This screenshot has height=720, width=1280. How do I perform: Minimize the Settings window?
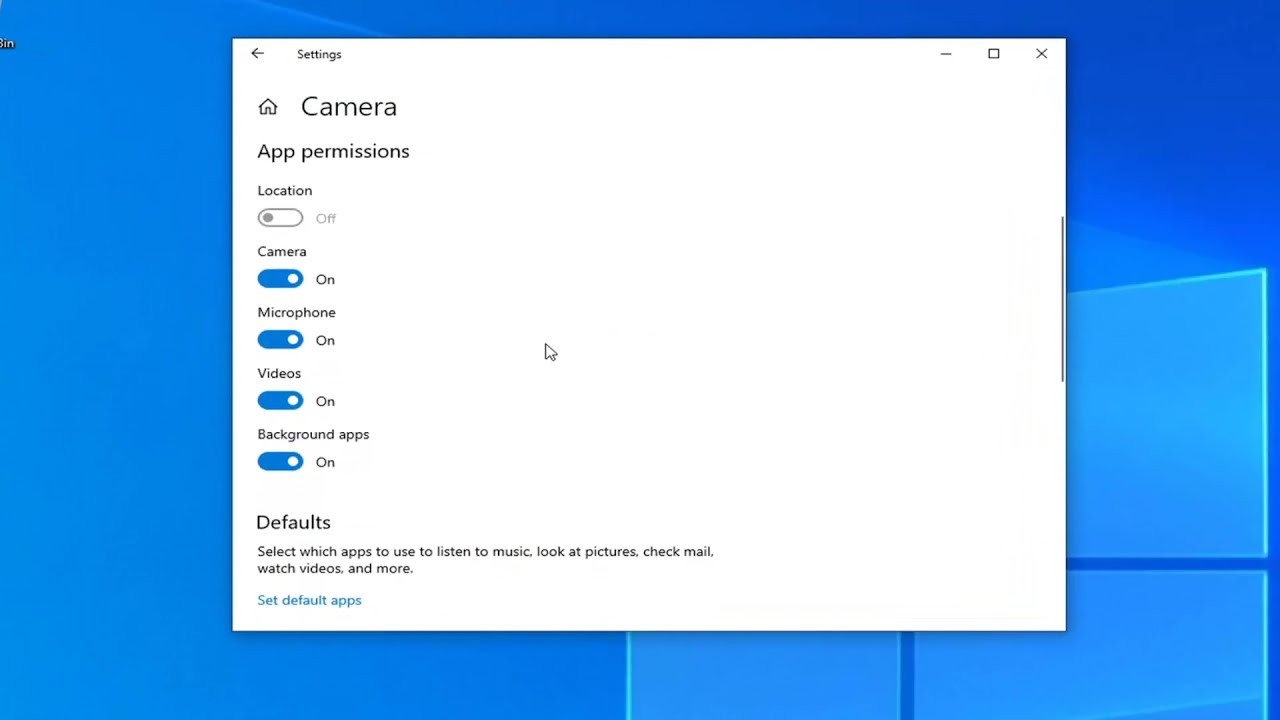[946, 54]
